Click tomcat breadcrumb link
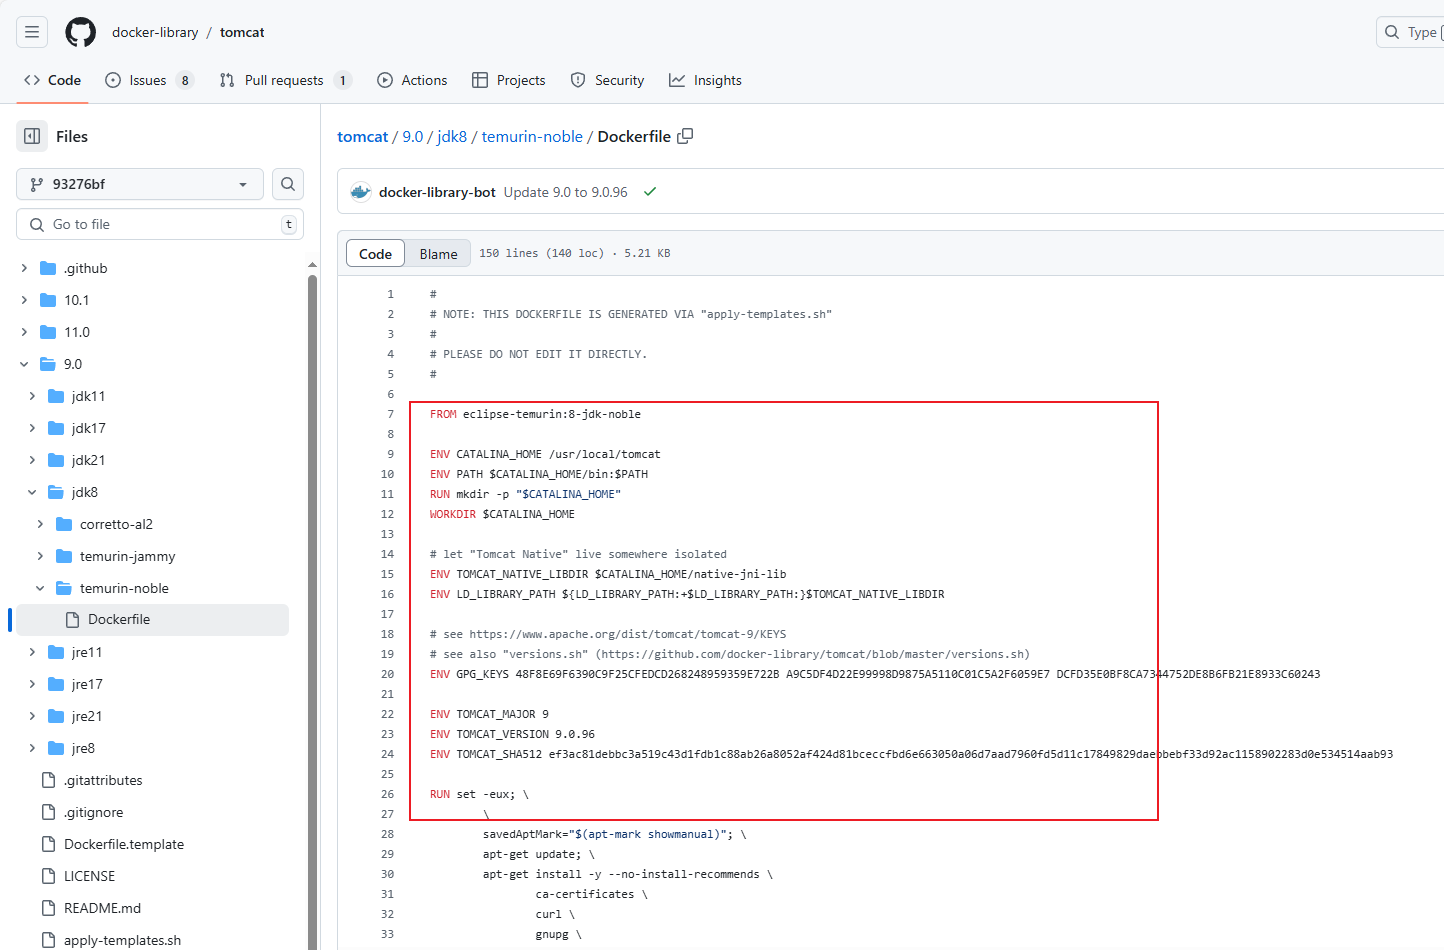This screenshot has width=1444, height=950. click(362, 136)
